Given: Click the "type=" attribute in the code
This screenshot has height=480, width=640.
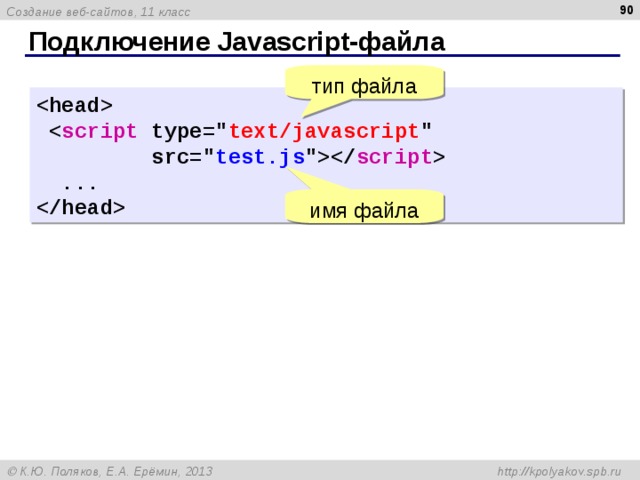Looking at the screenshot, I should (184, 131).
